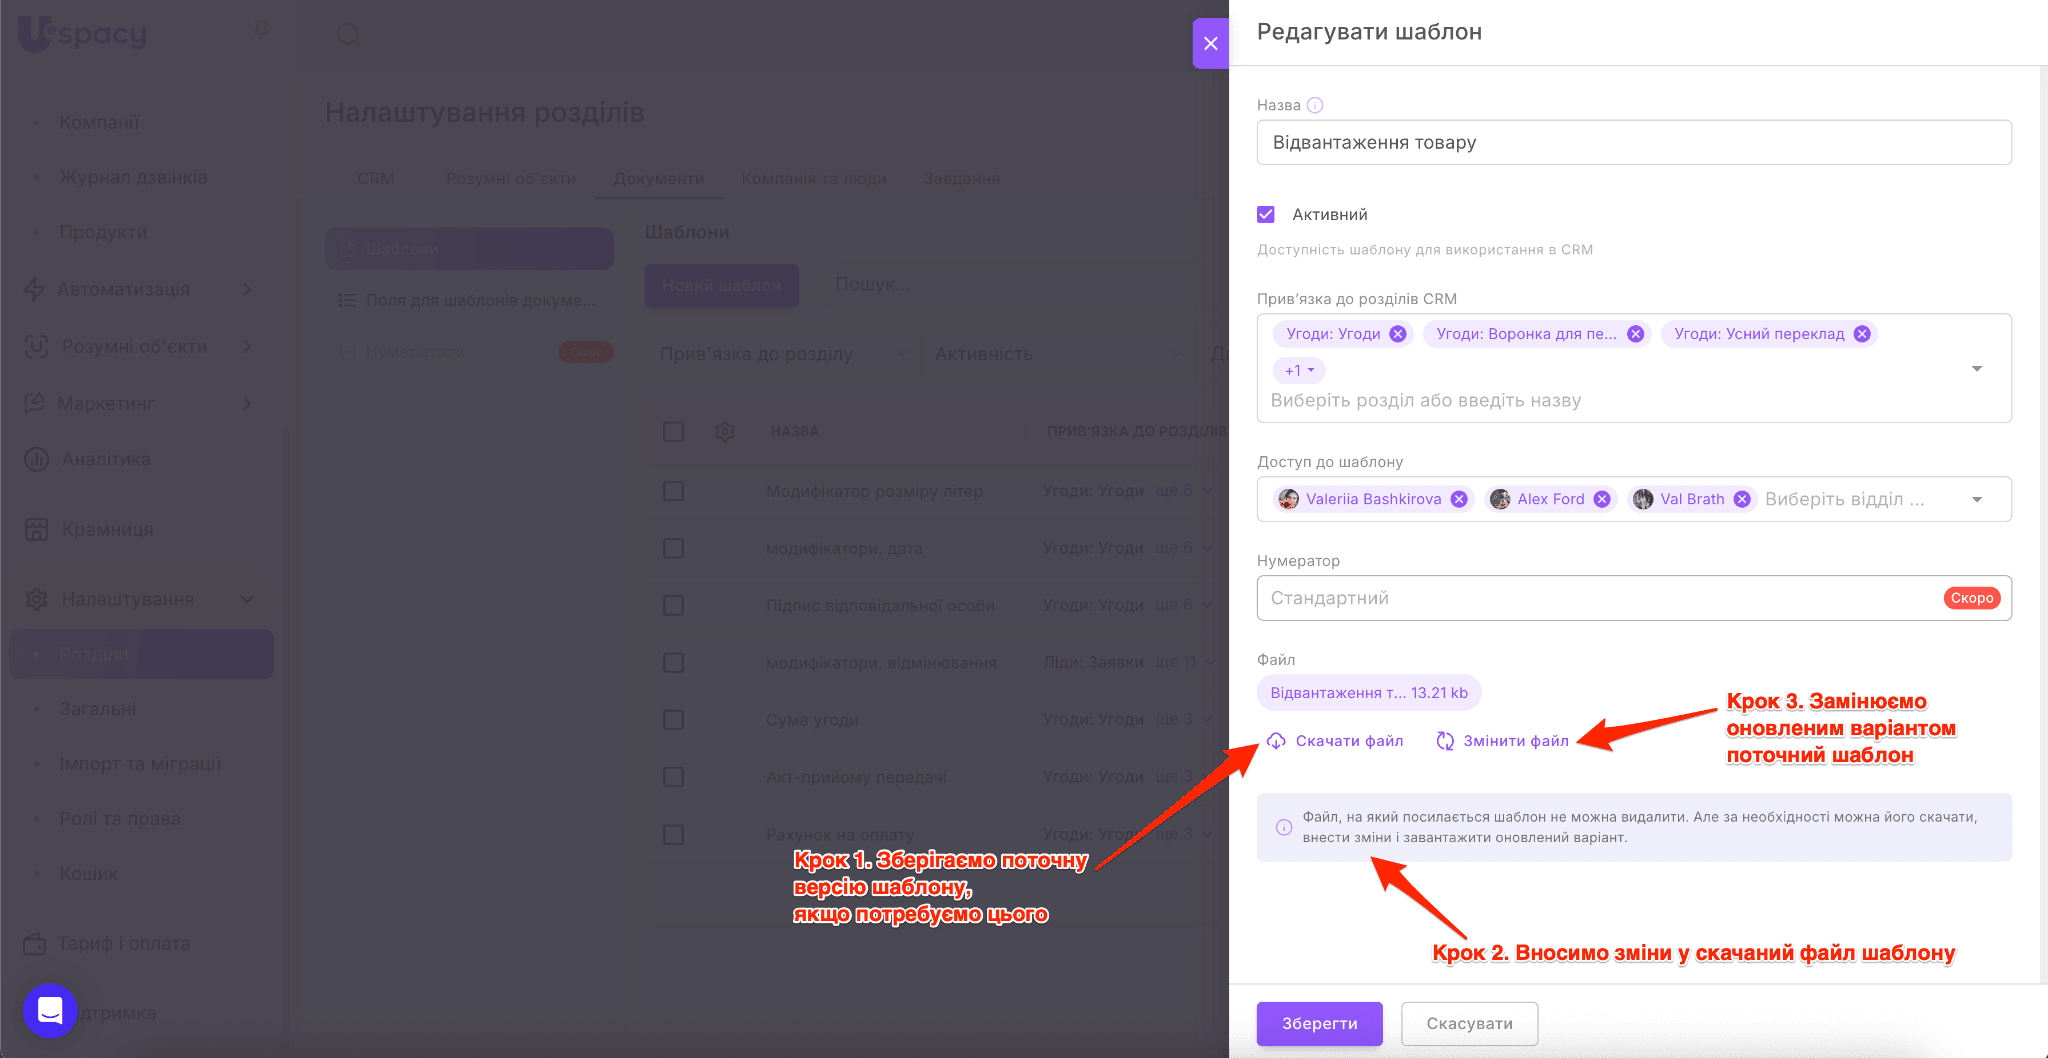Open the template access dropdown arrow

[1976, 499]
